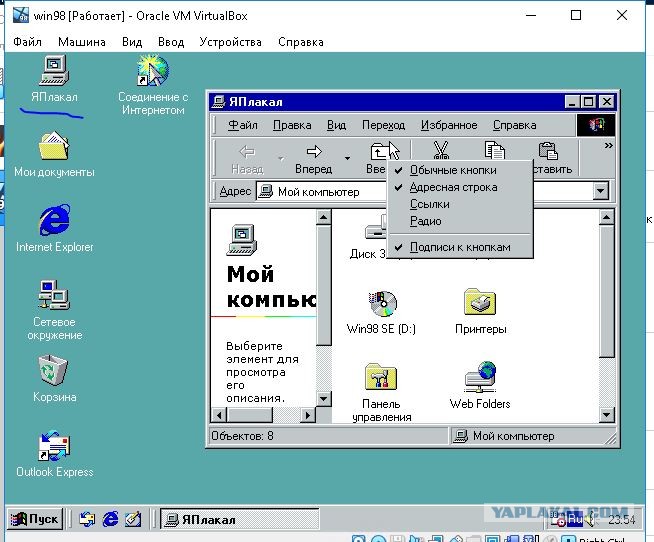Expand the address bar dropdown arrow
The height and width of the screenshot is (542, 654).
(600, 191)
